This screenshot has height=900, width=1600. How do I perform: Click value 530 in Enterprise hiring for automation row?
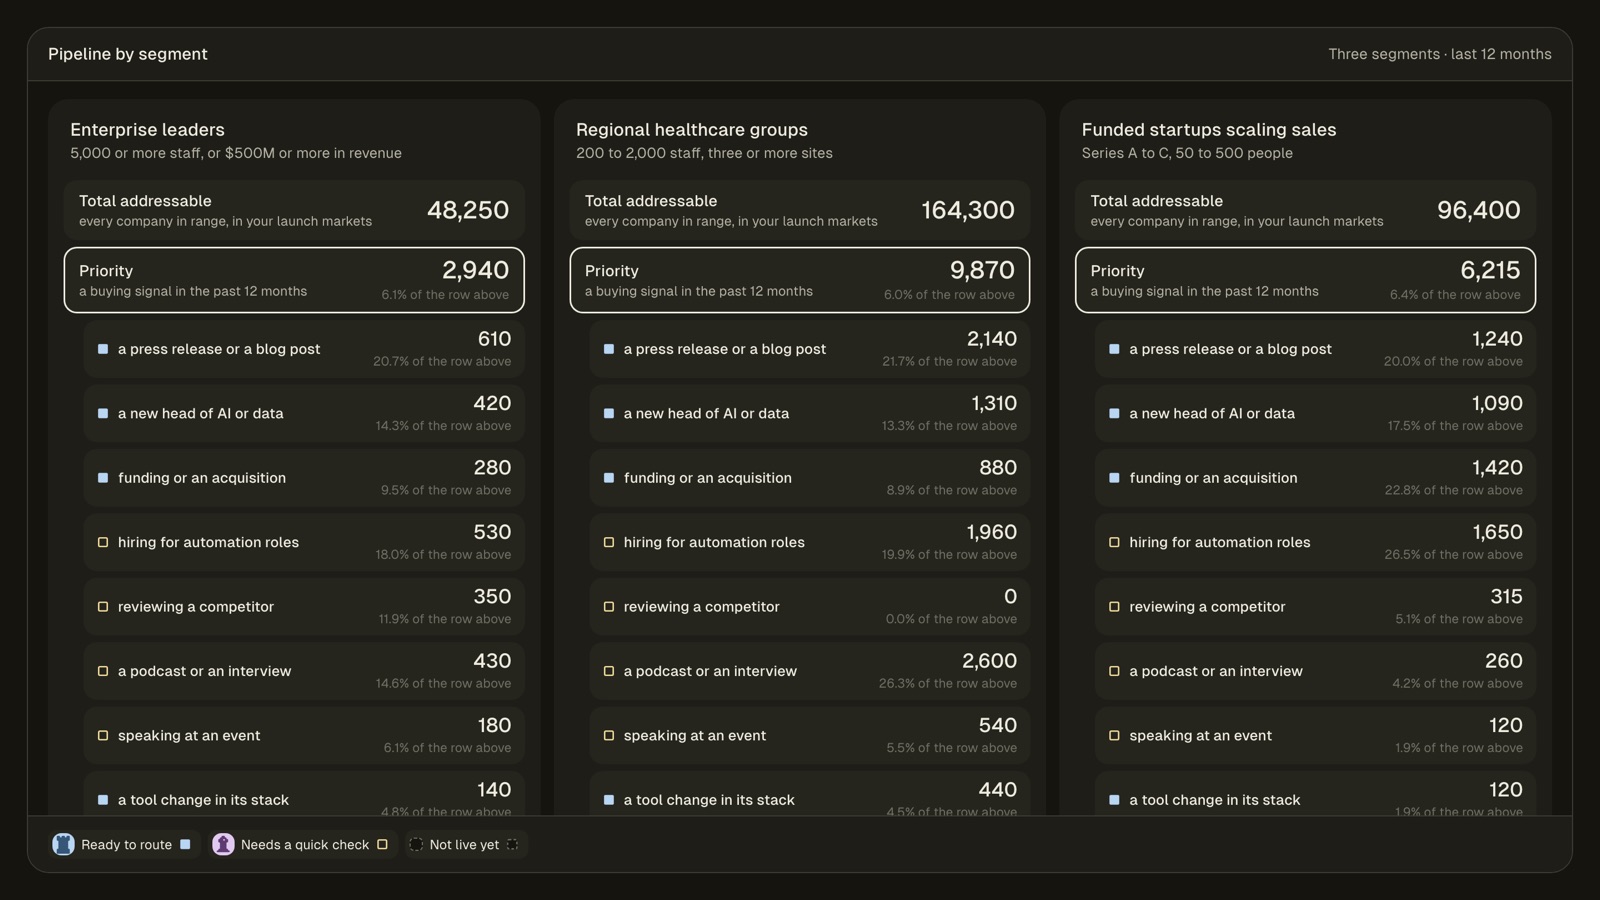tap(492, 532)
